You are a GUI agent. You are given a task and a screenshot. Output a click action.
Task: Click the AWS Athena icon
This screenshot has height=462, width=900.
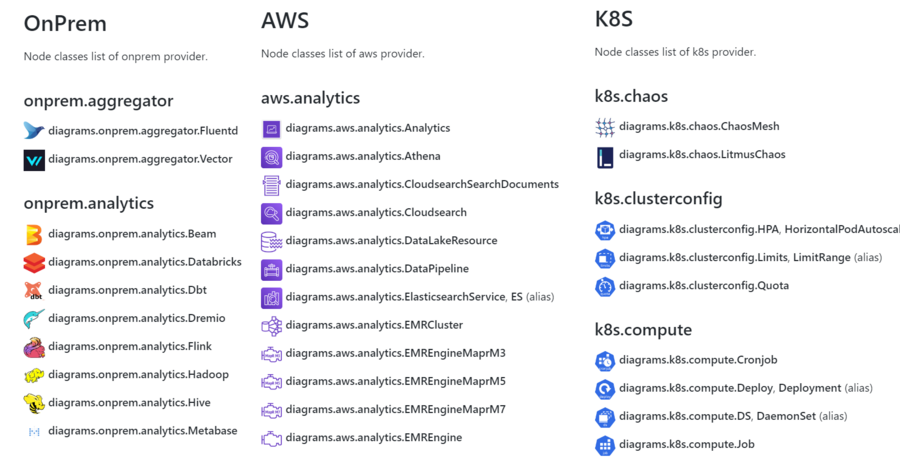tap(271, 157)
